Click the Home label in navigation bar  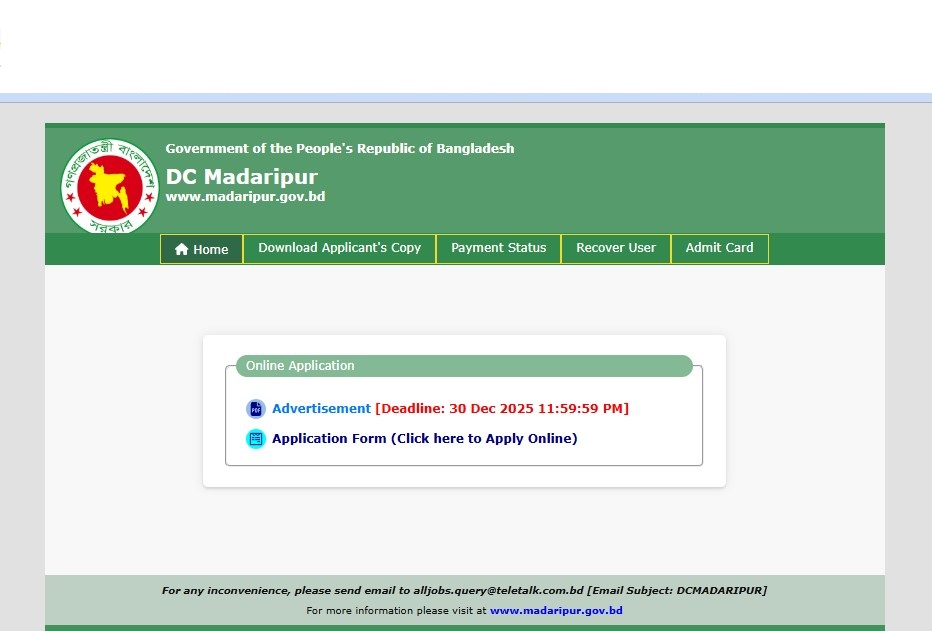(211, 250)
